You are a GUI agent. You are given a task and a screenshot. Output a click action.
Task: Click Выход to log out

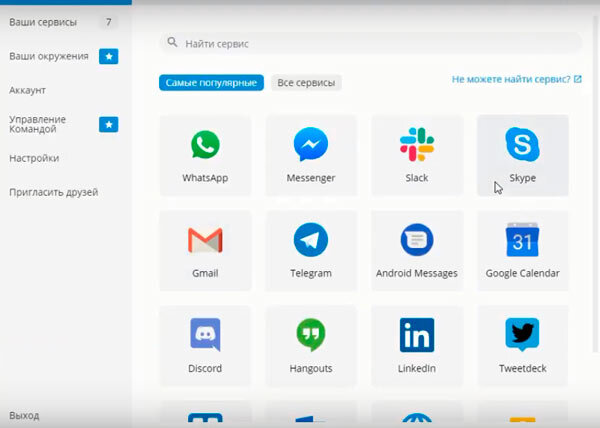pos(24,415)
